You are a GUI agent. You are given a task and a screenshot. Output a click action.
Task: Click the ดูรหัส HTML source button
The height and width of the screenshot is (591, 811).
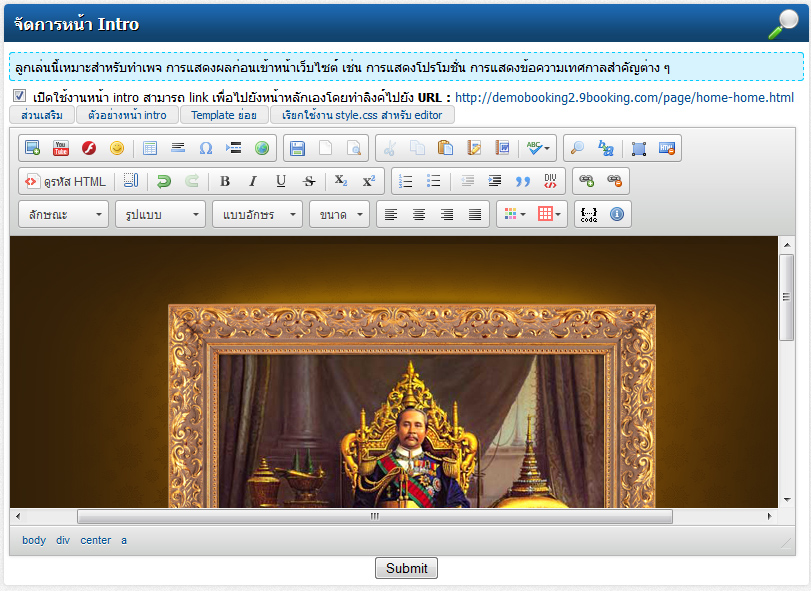[x=66, y=181]
